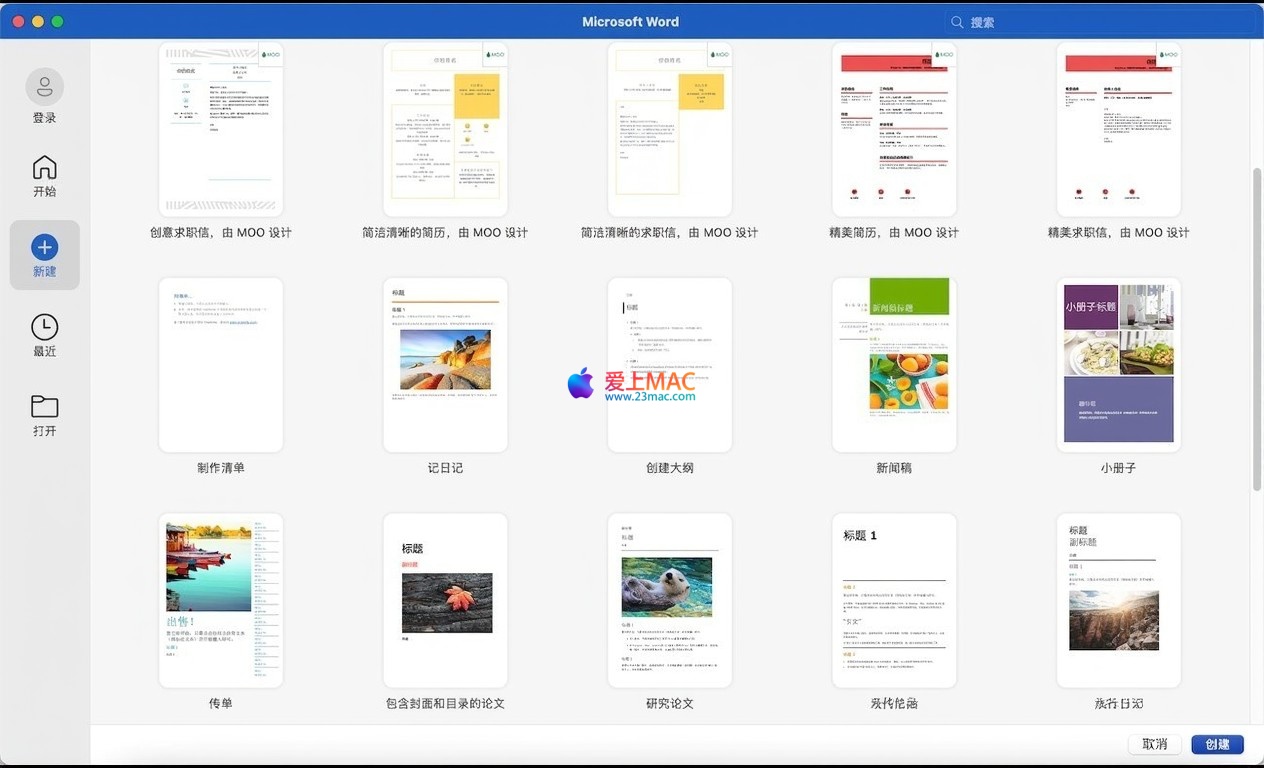Click the 取消 button
This screenshot has height=768, width=1264.
click(1154, 744)
